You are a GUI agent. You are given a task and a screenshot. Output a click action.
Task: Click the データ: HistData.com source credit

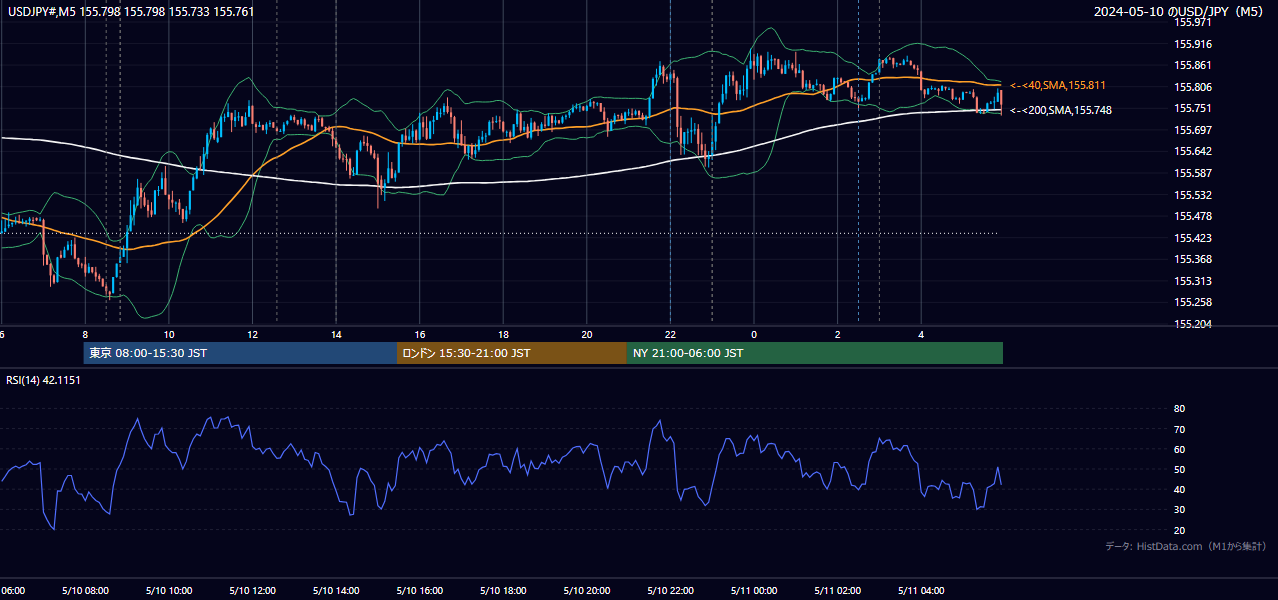pyautogui.click(x=1186, y=546)
